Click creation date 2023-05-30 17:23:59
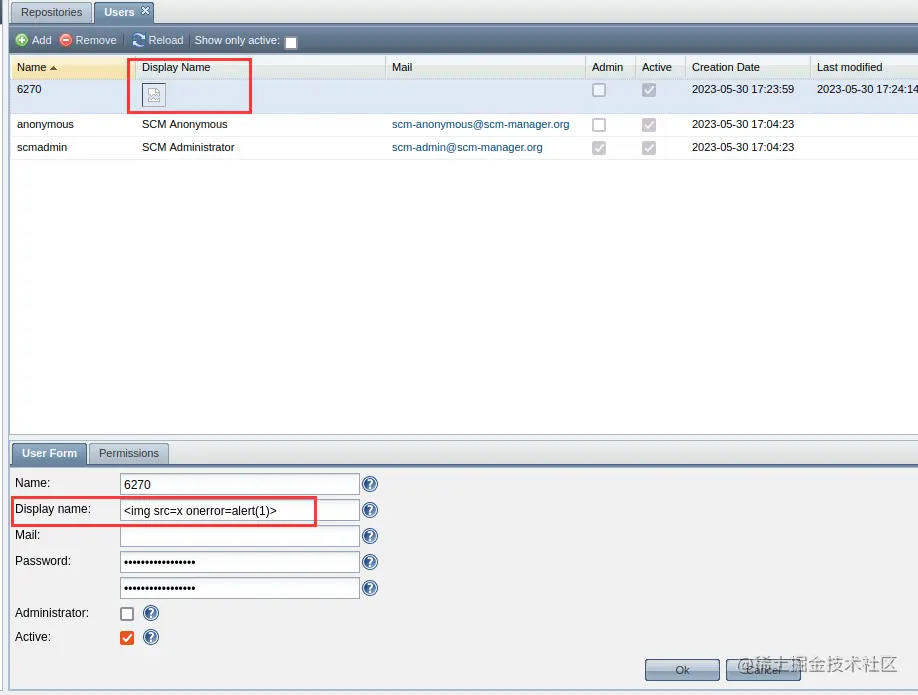Screen dimensions: 918x695 pos(743,89)
